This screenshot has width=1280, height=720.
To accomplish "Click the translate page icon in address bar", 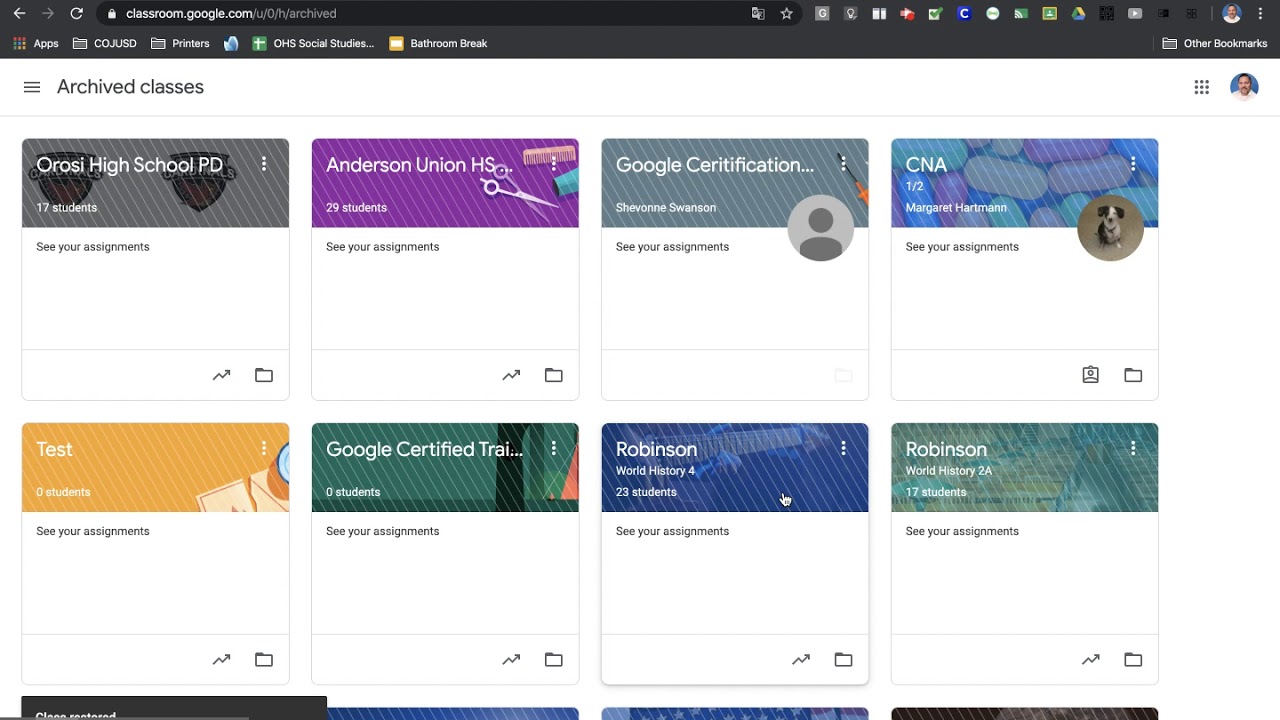I will click(758, 14).
